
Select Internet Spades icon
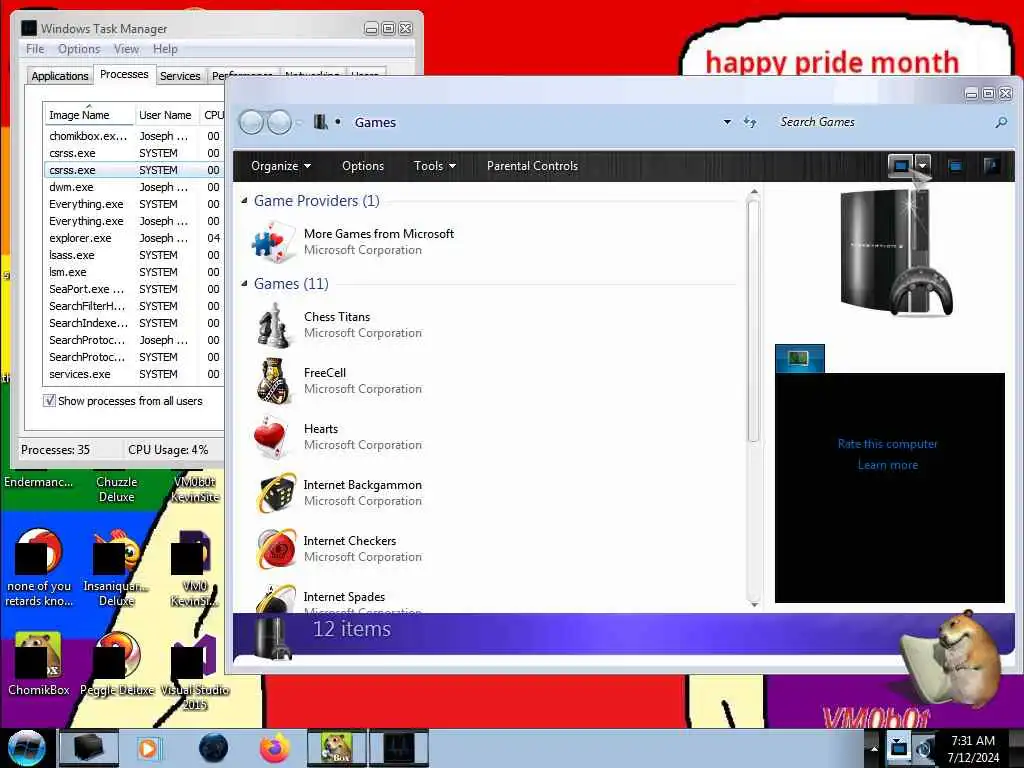[276, 598]
